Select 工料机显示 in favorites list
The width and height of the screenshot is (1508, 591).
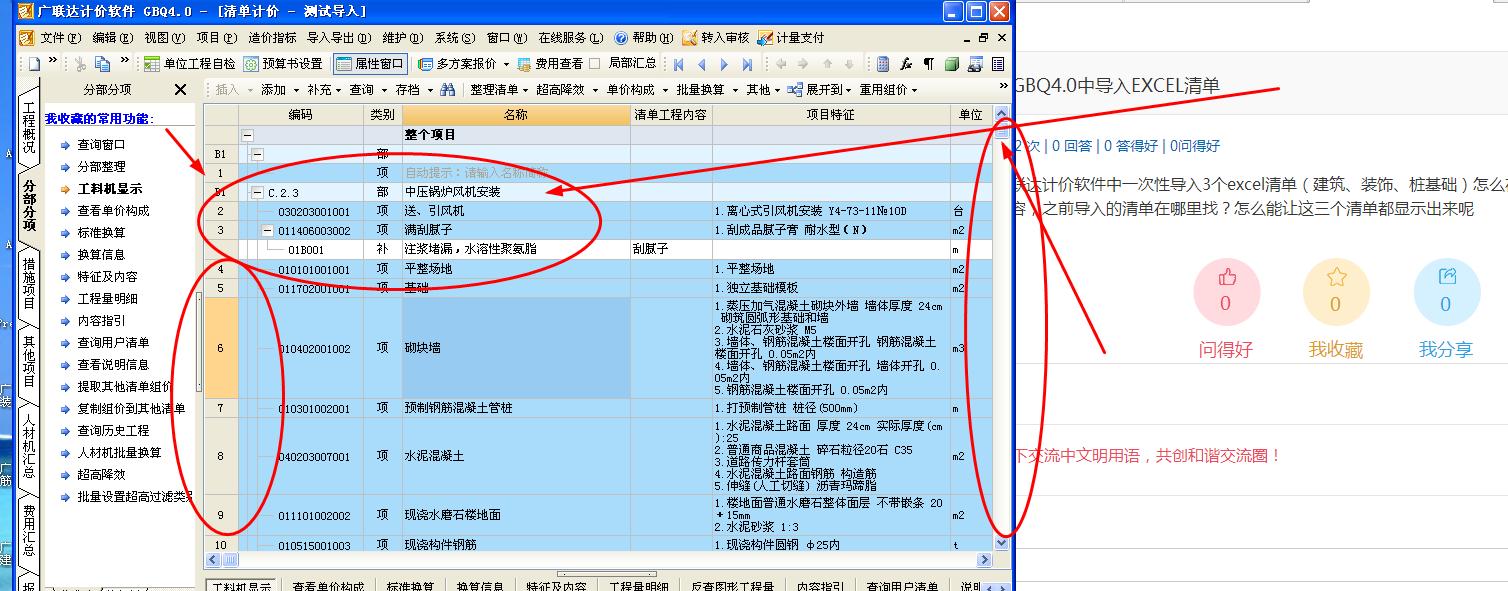click(110, 189)
